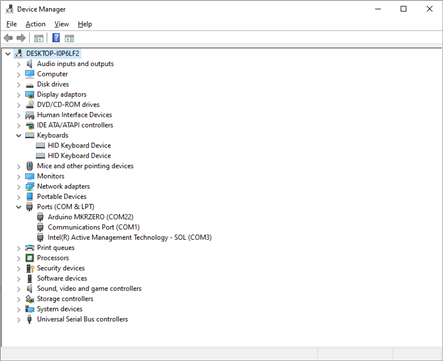443x361 pixels.
Task: Click the IDE ATA/ATAPI controllers icon
Action: (30, 125)
